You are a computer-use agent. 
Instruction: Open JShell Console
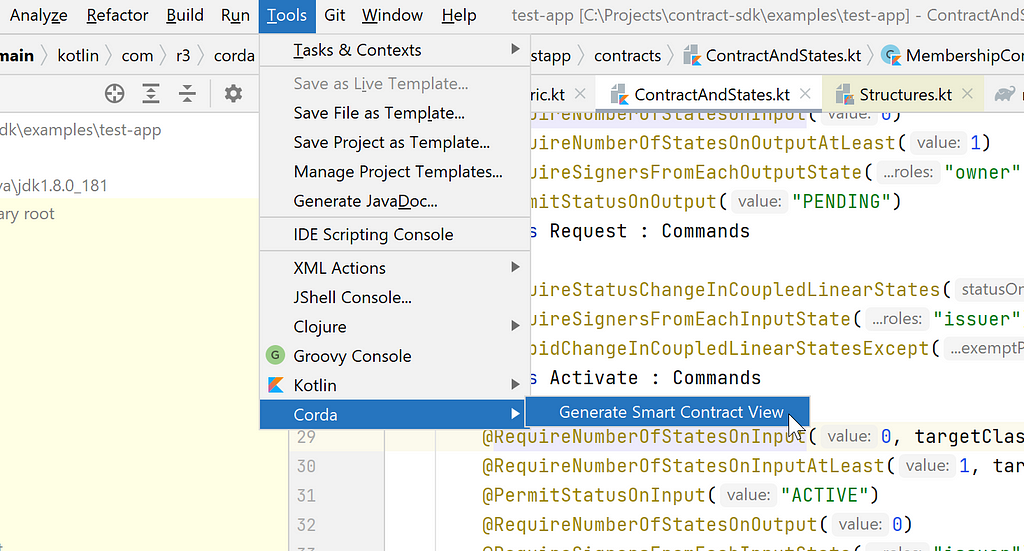tap(394, 297)
